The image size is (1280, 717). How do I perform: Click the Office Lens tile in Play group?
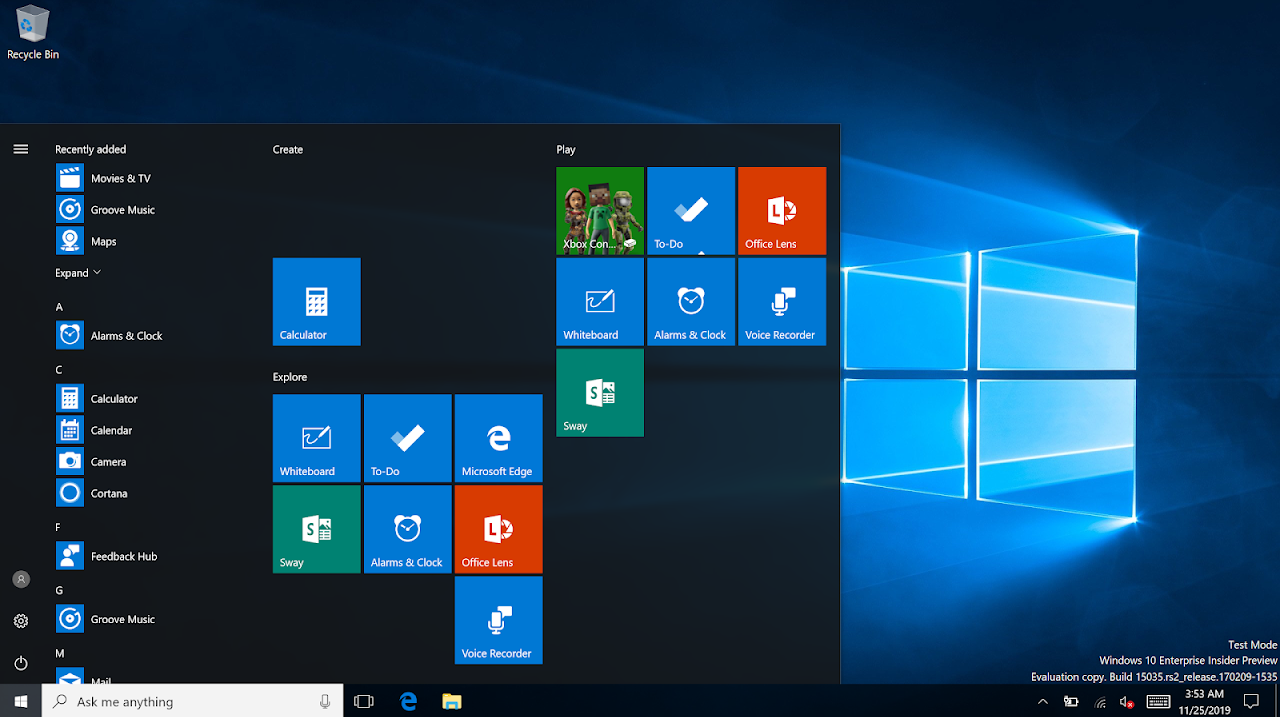click(782, 211)
